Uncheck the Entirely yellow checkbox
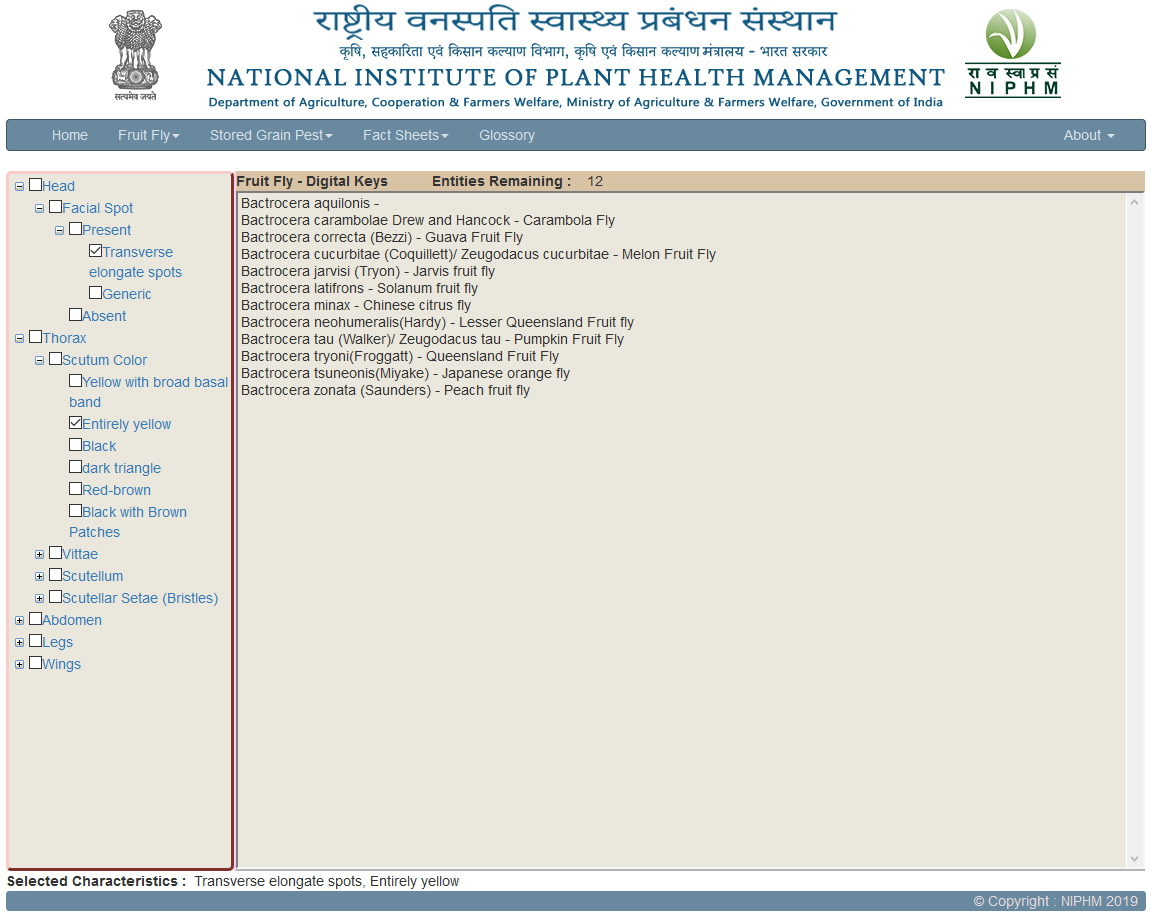The width and height of the screenshot is (1151, 923). [x=76, y=423]
